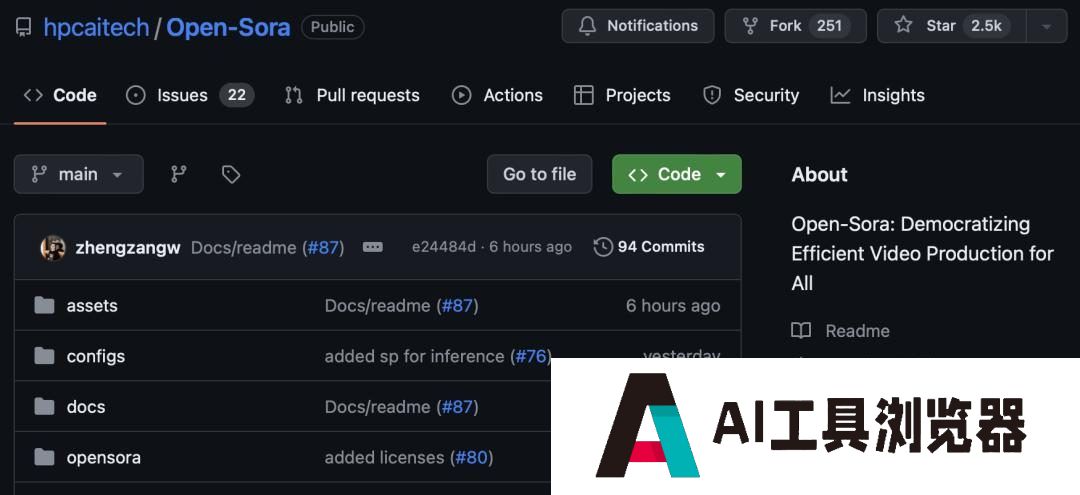Click the '6 hours ago' timestamp on assets row

[x=673, y=306]
